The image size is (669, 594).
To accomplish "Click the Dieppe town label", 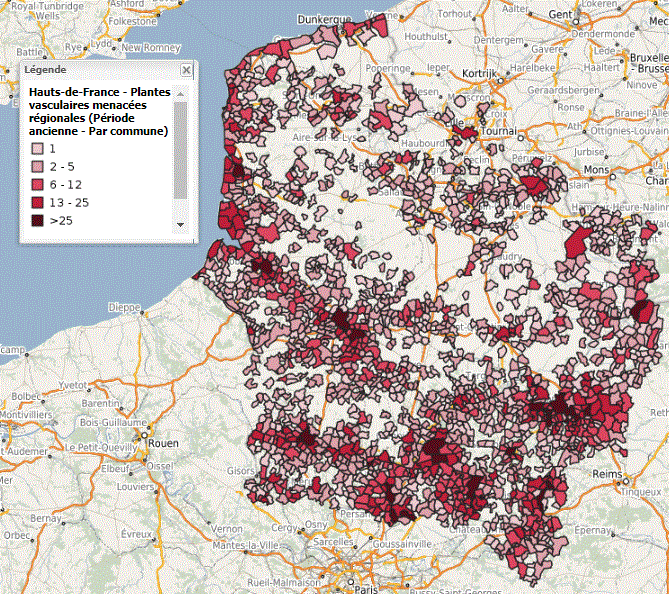I will pos(123,307).
